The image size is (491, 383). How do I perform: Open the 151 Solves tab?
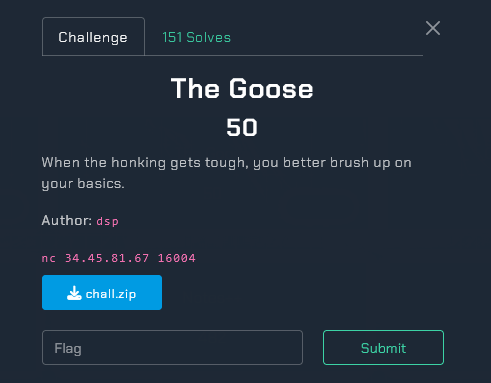(x=196, y=37)
